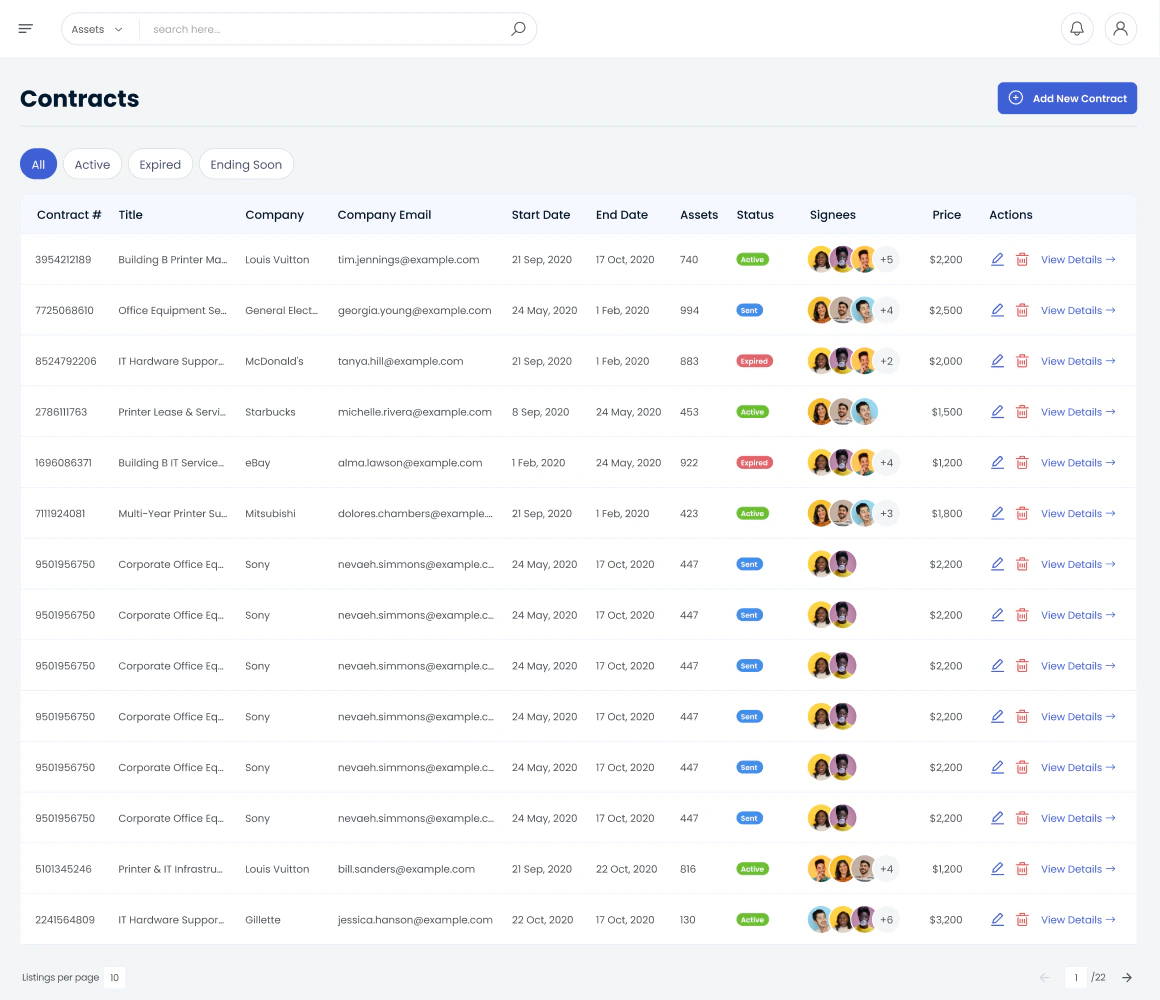Open the user profile icon

click(1120, 29)
